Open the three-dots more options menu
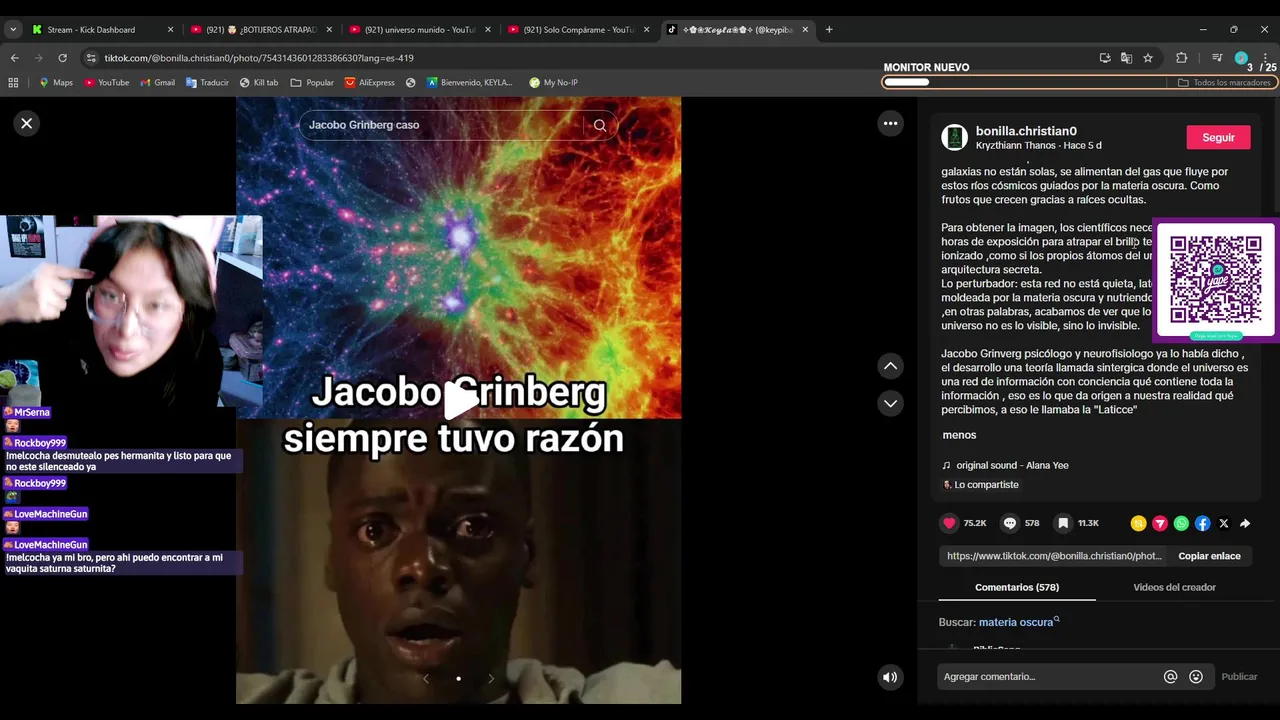Viewport: 1280px width, 720px height. [890, 123]
